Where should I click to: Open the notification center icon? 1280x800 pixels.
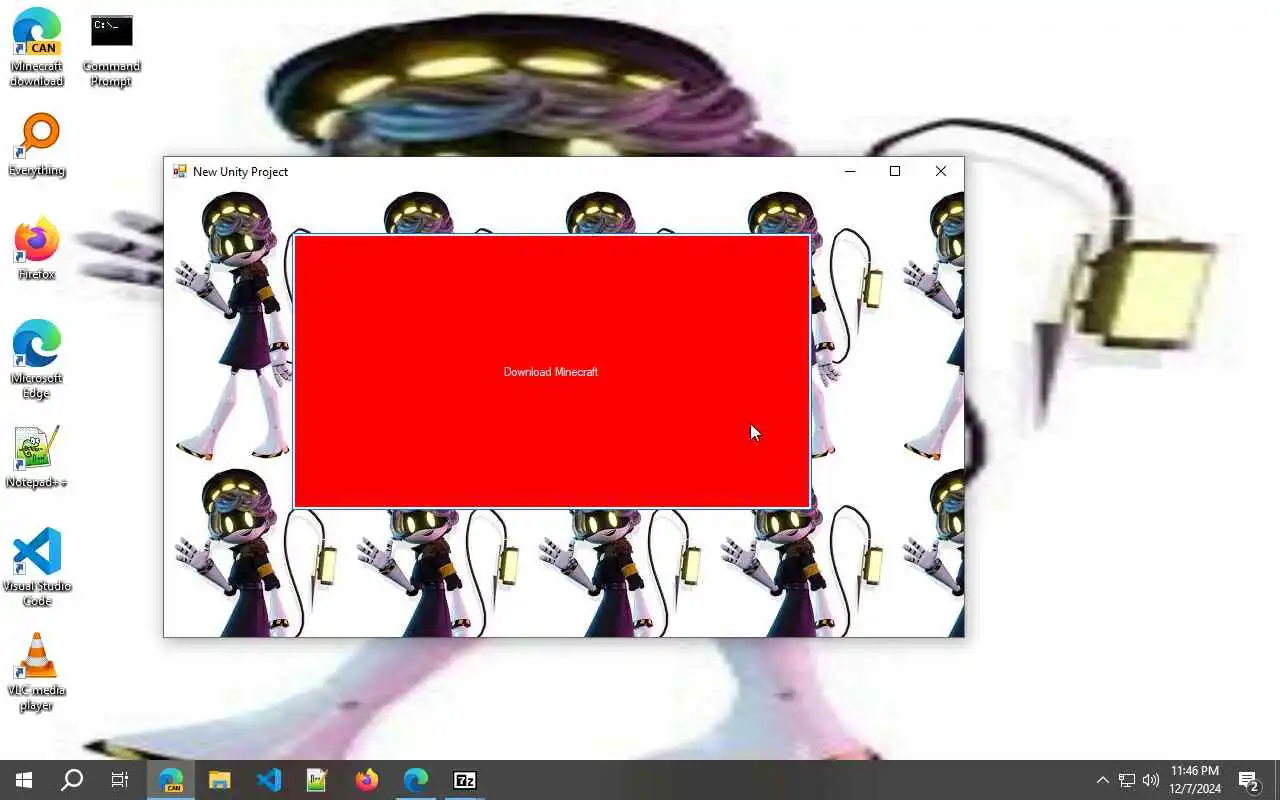point(1248,780)
